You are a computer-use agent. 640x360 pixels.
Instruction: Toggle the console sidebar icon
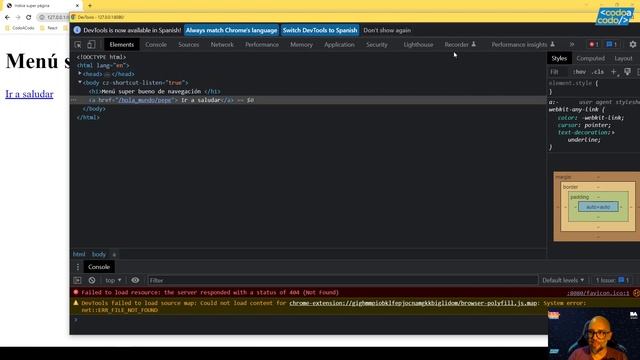click(x=77, y=280)
